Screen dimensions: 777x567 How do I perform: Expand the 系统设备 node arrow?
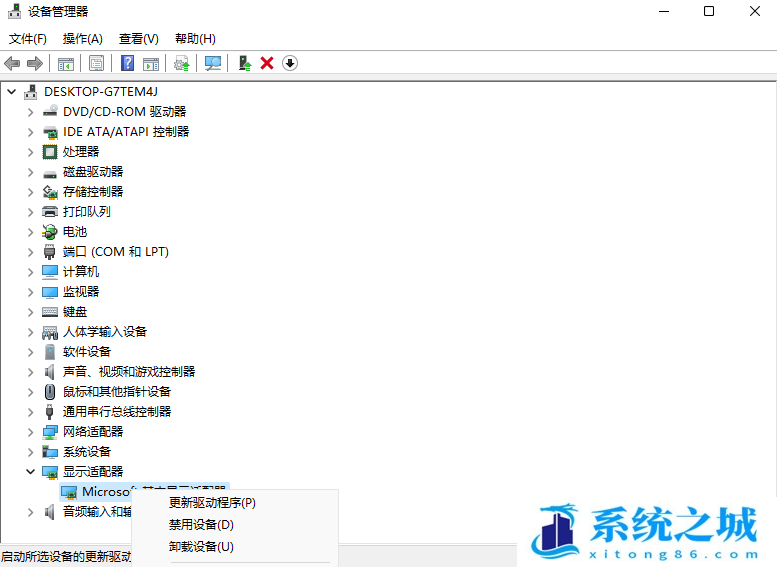[31, 452]
